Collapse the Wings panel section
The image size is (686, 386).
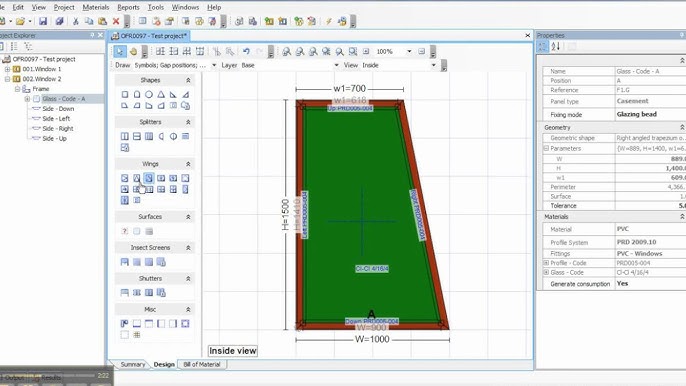pyautogui.click(x=188, y=164)
